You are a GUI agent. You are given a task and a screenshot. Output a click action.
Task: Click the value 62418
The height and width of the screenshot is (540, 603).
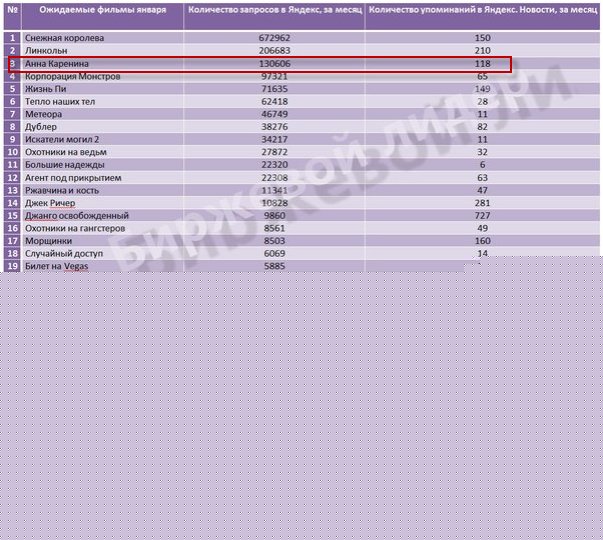(x=274, y=102)
